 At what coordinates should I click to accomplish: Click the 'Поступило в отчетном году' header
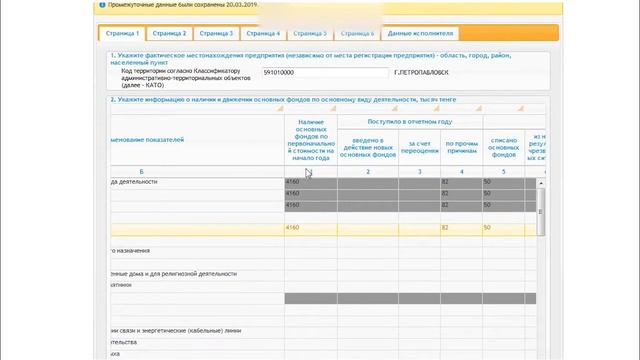pos(410,122)
